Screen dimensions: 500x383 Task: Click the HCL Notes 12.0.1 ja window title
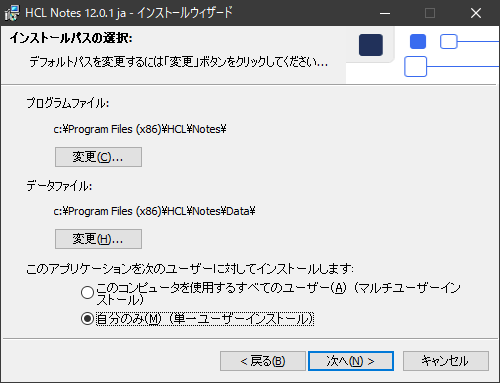pos(129,13)
